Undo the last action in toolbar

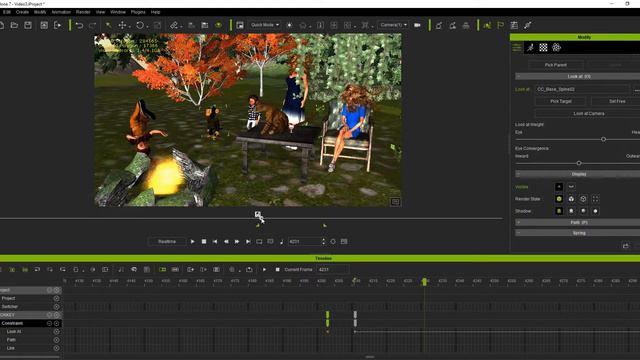click(x=79, y=25)
